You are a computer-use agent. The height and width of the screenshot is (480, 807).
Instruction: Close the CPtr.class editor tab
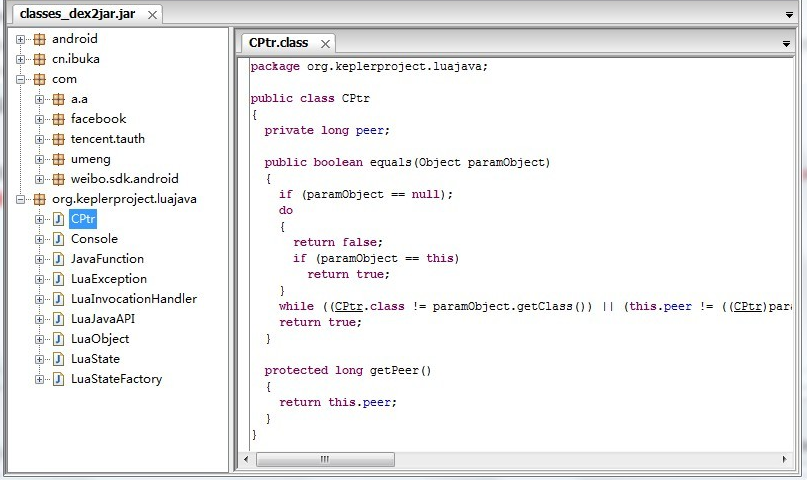click(x=325, y=44)
